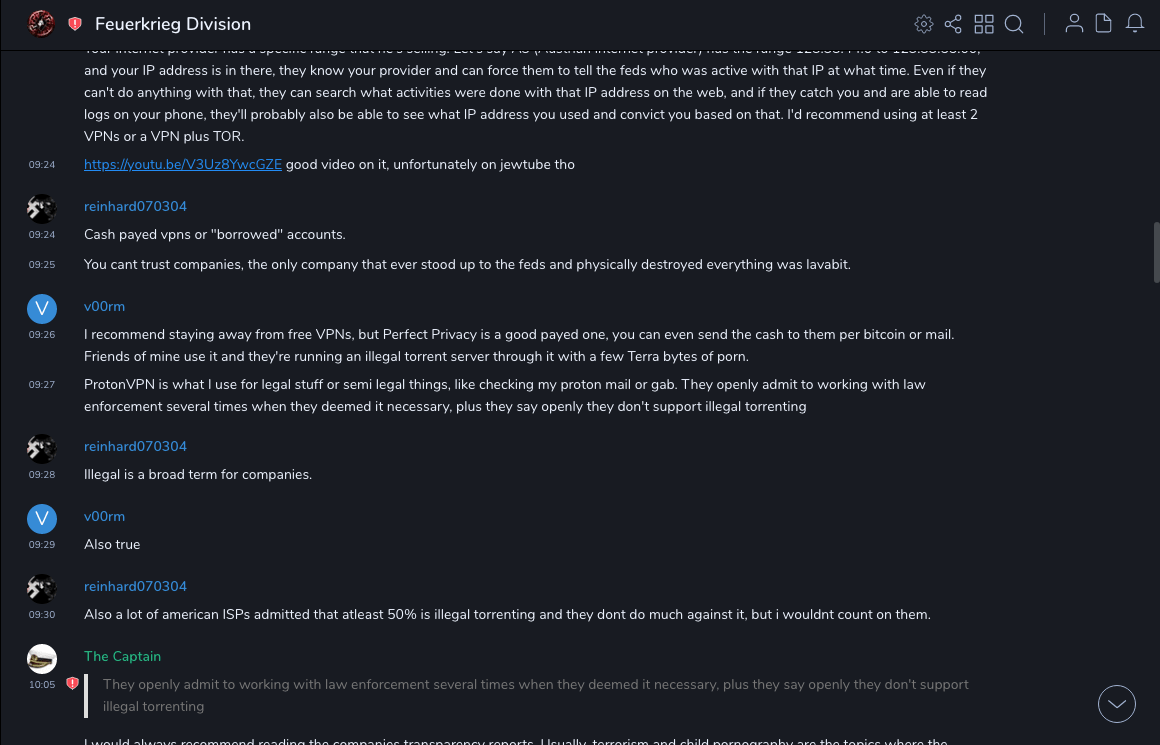
Task: Click the round channel avatar in header
Action: (41, 23)
